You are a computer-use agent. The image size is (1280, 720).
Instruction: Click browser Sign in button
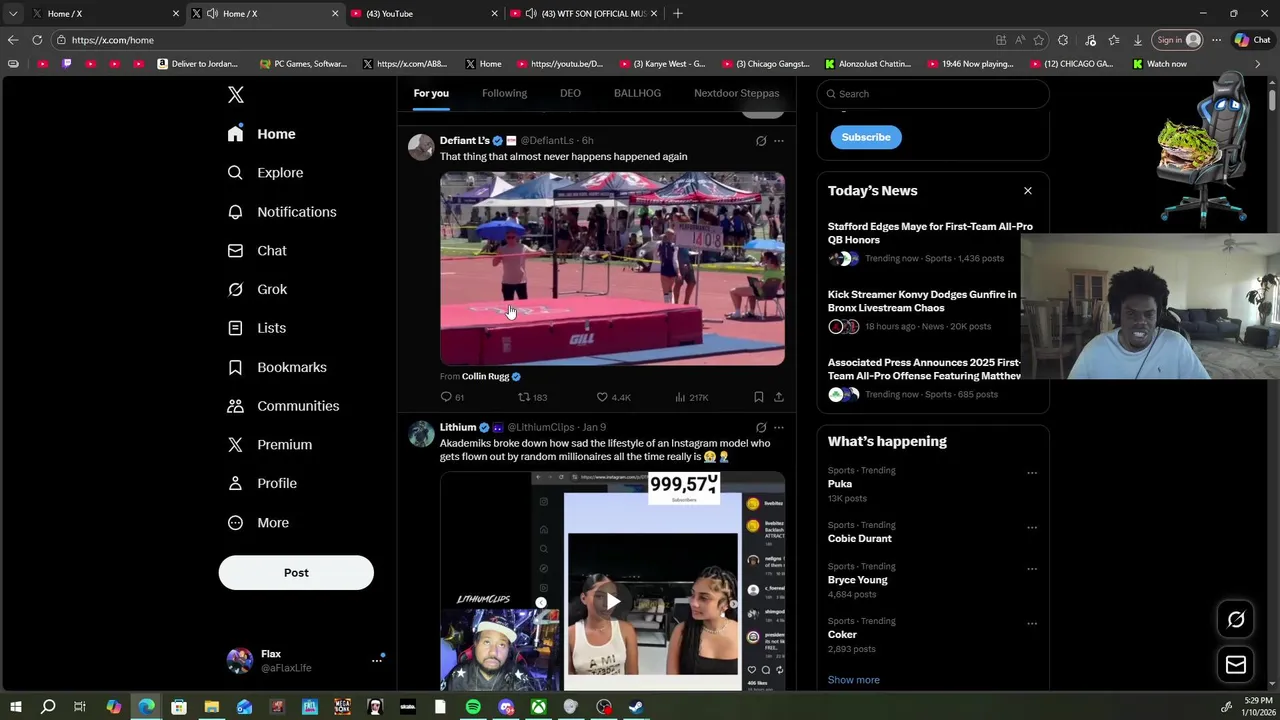[x=1177, y=40]
